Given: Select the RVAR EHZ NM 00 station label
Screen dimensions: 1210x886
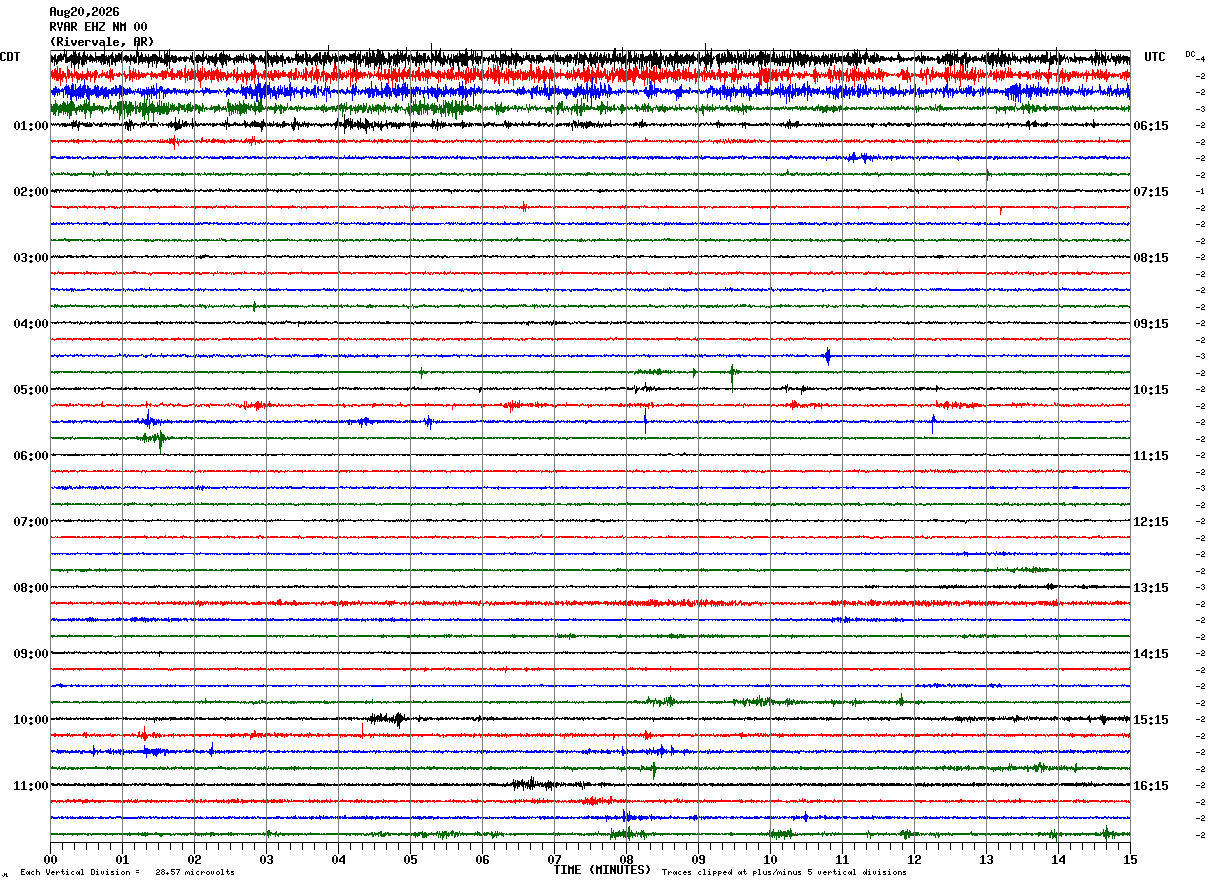Looking at the screenshot, I should 98,27.
